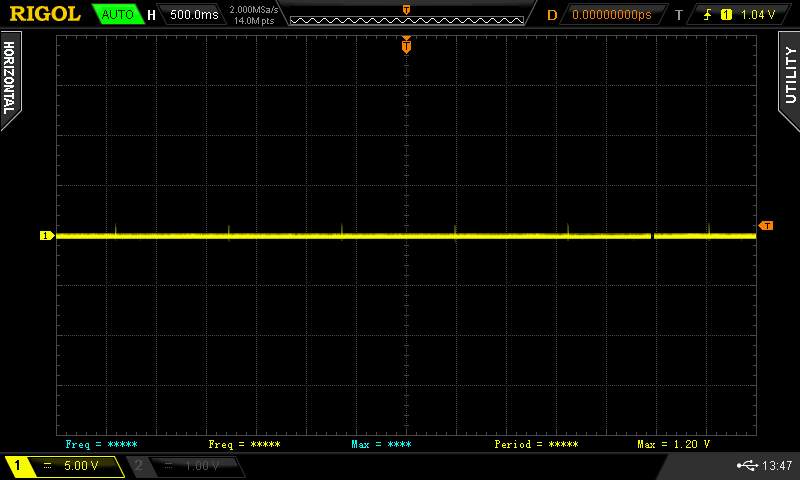Toggle channel 1 with the 5.00 V label
This screenshot has width=800, height=480.
63,466
